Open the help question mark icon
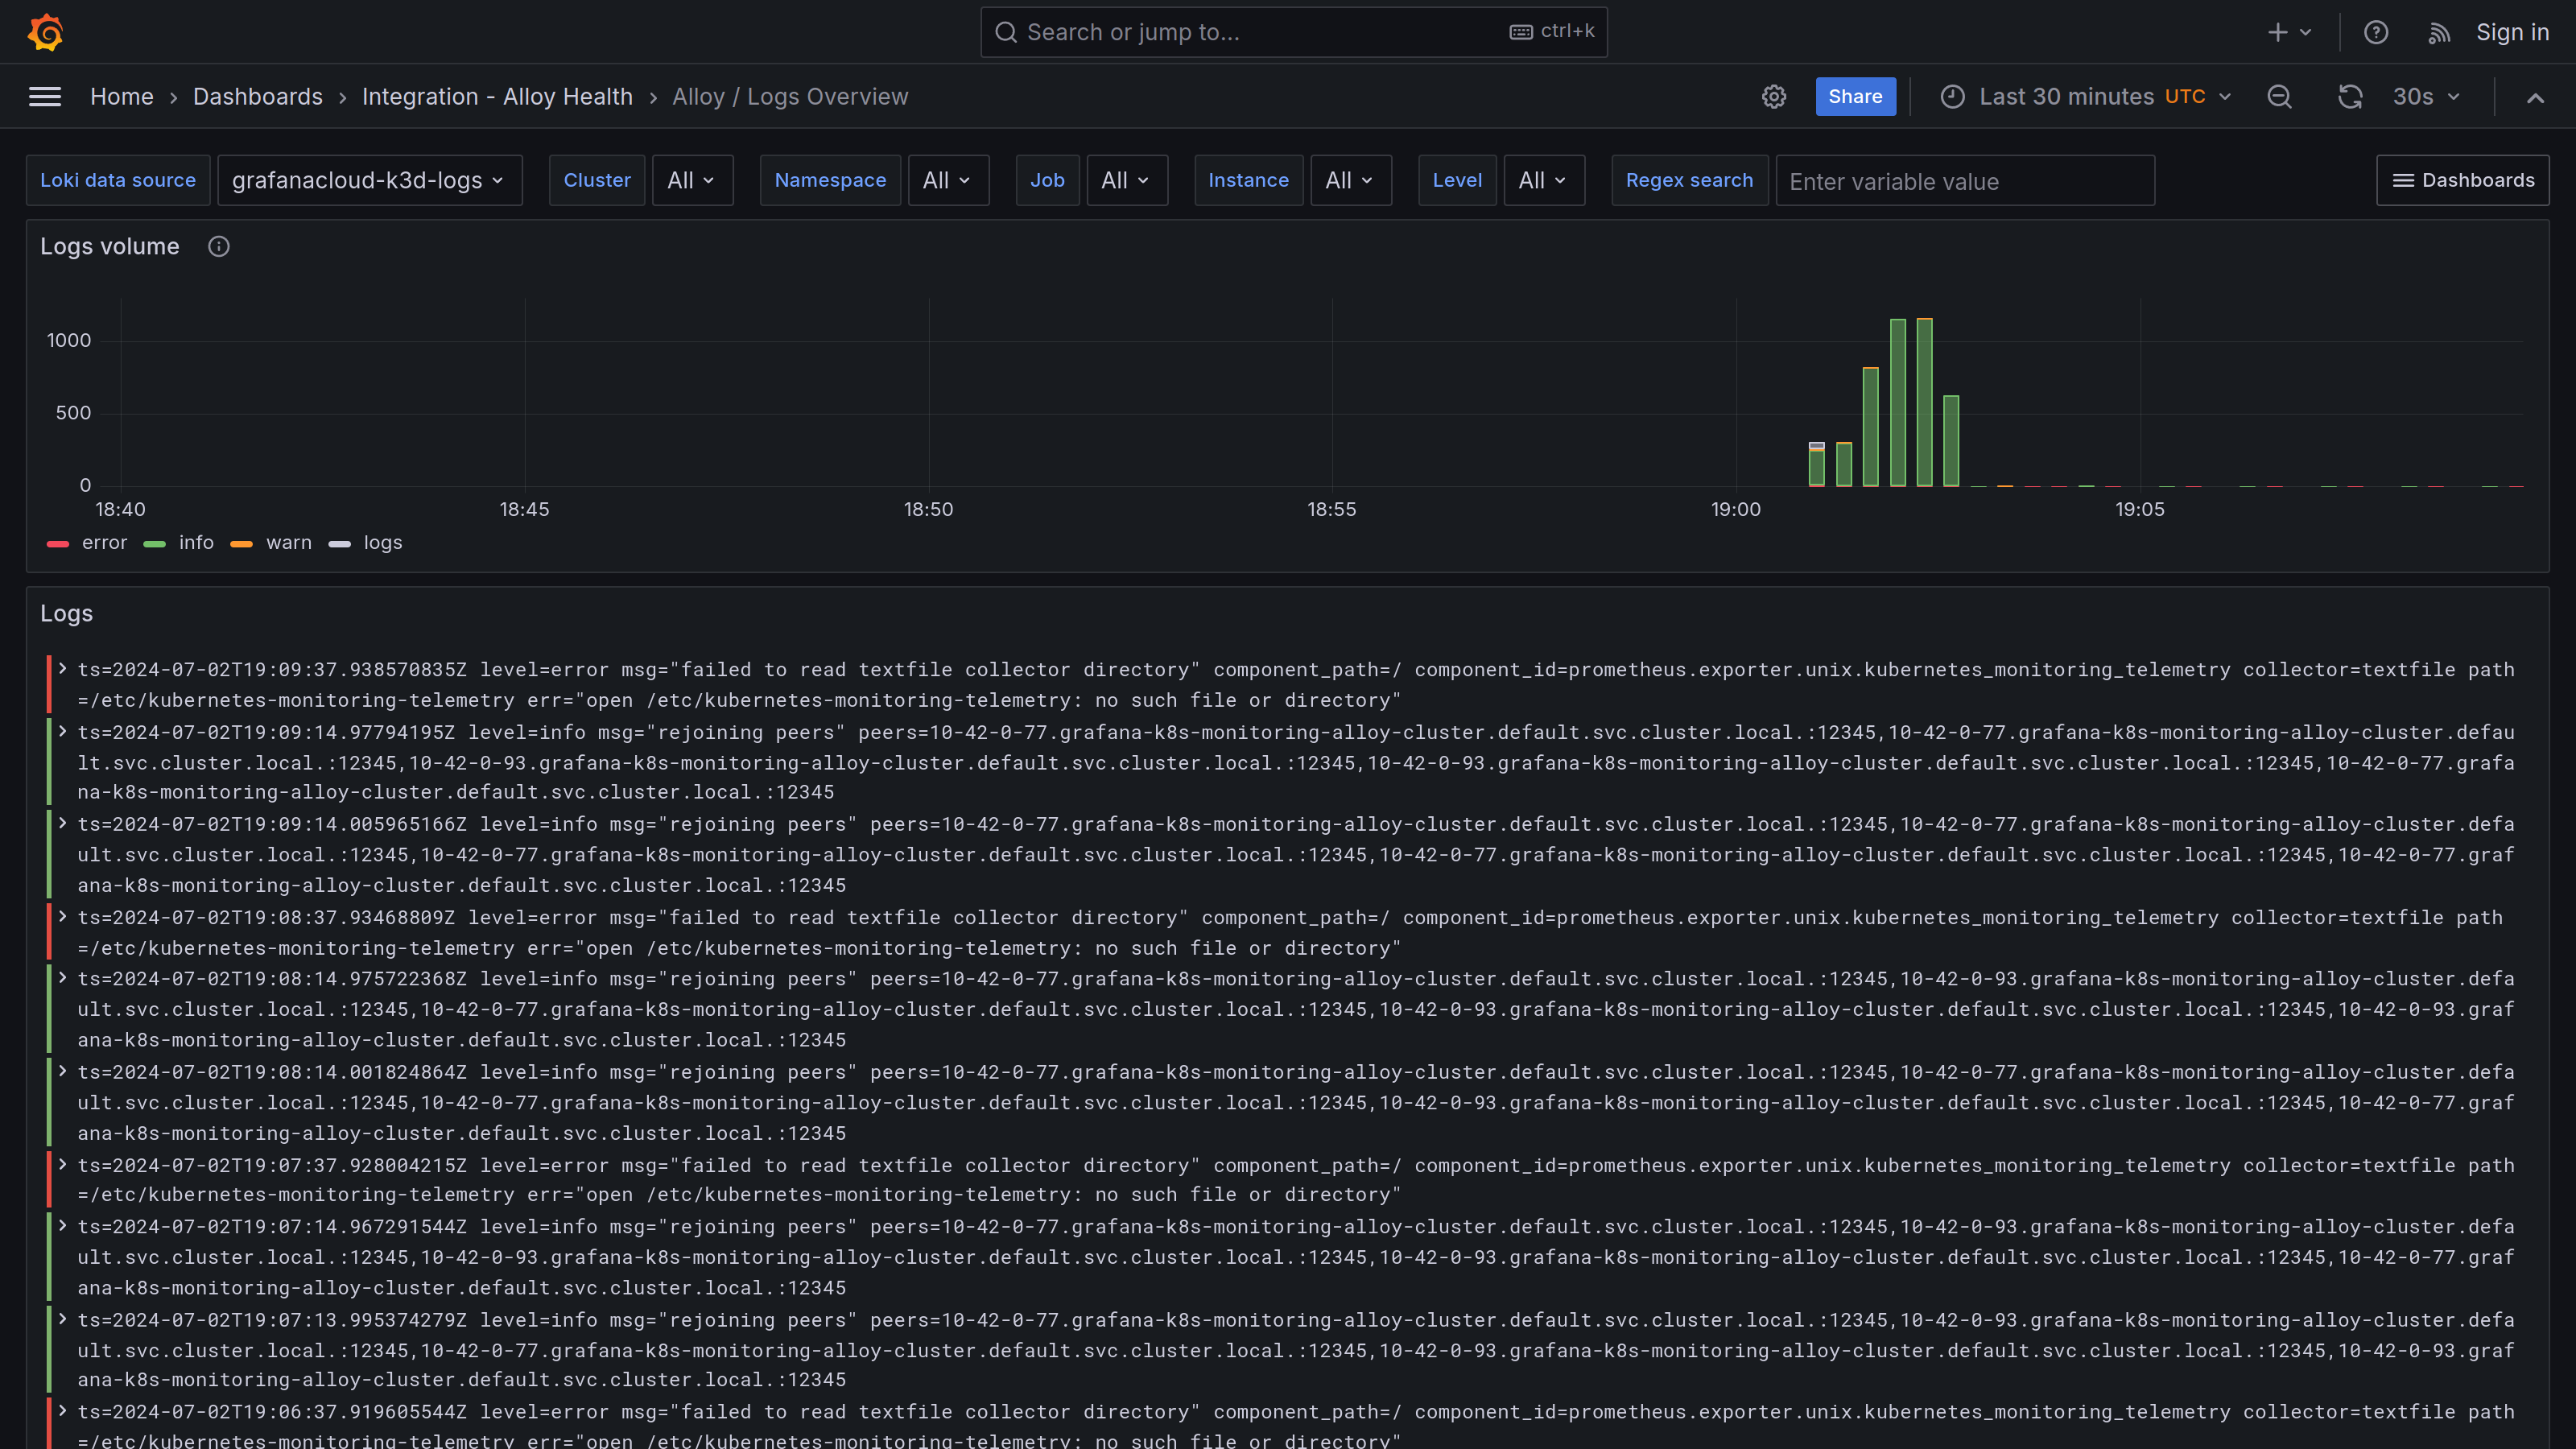Image resolution: width=2576 pixels, height=1449 pixels. pyautogui.click(x=2376, y=32)
